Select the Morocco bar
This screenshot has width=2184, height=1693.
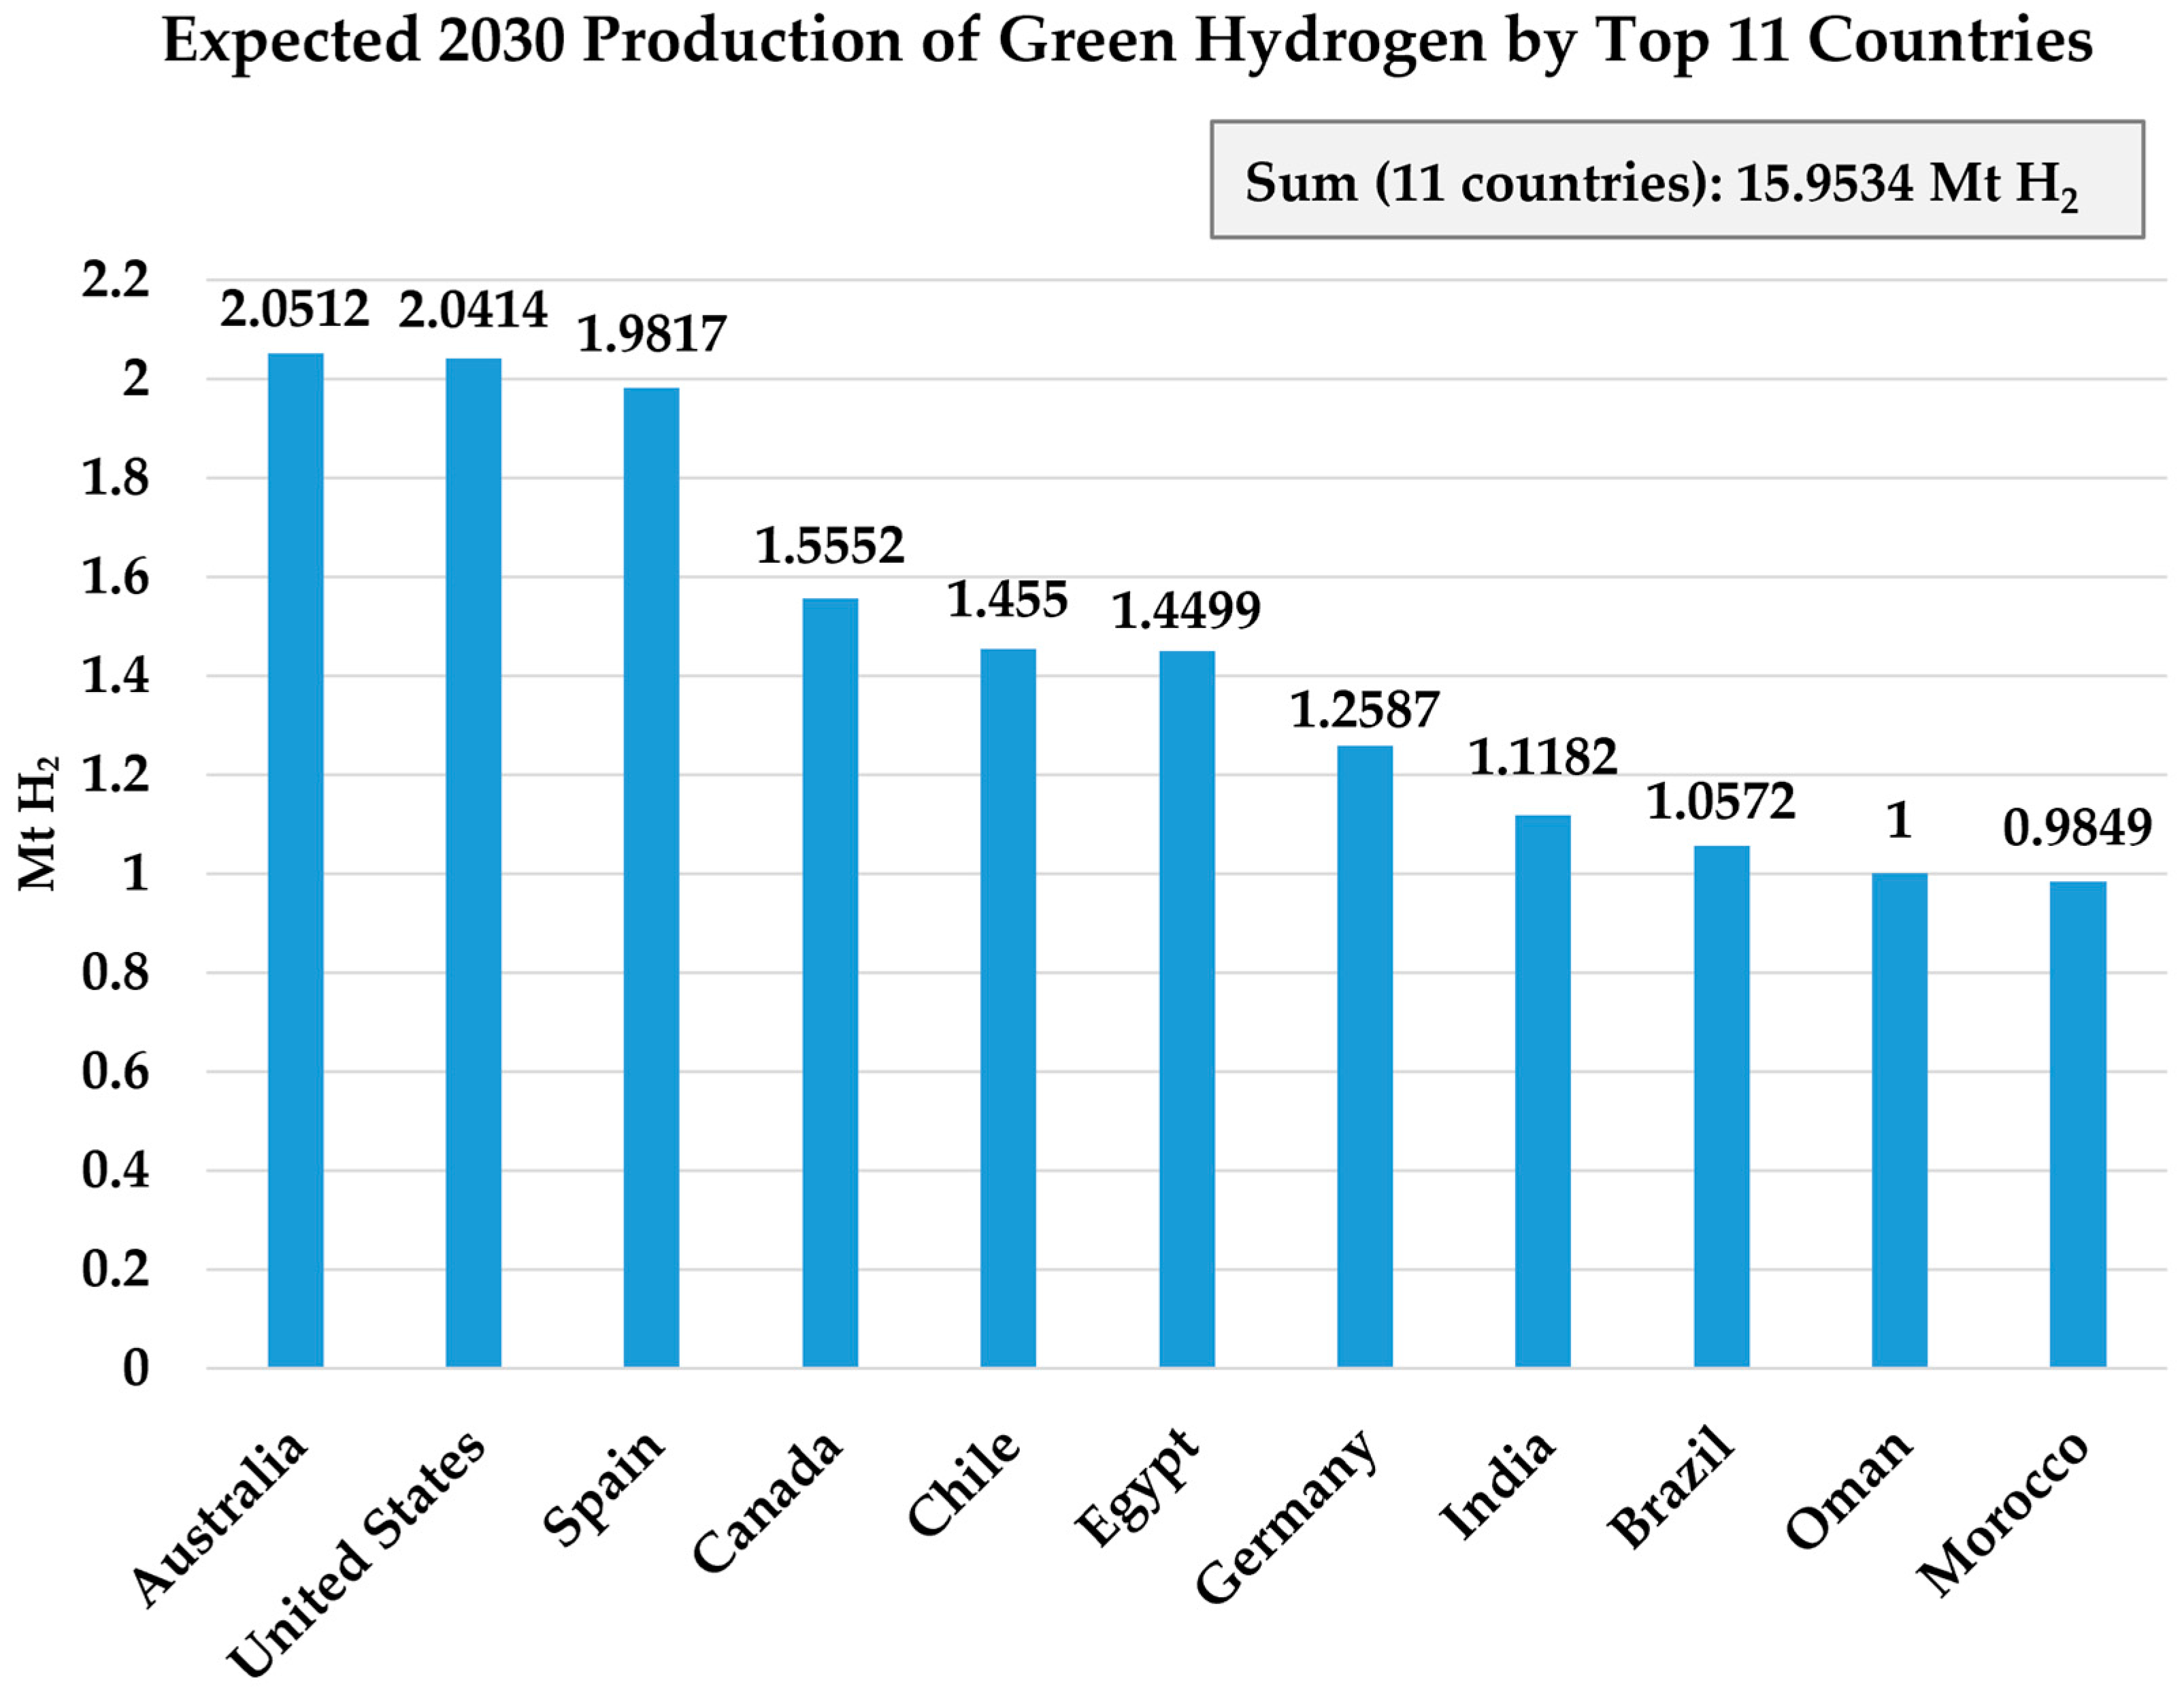point(2078,1124)
